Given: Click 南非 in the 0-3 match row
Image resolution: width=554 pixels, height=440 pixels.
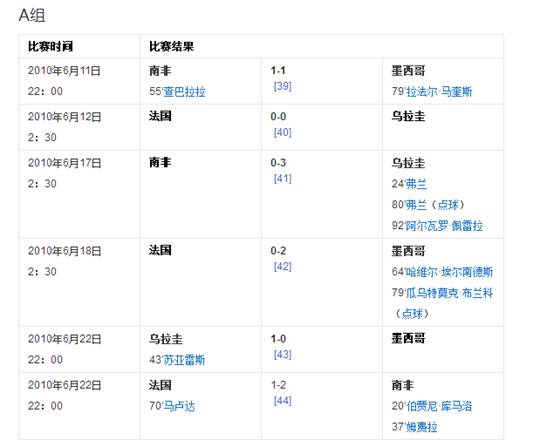Looking at the screenshot, I should coord(160,163).
